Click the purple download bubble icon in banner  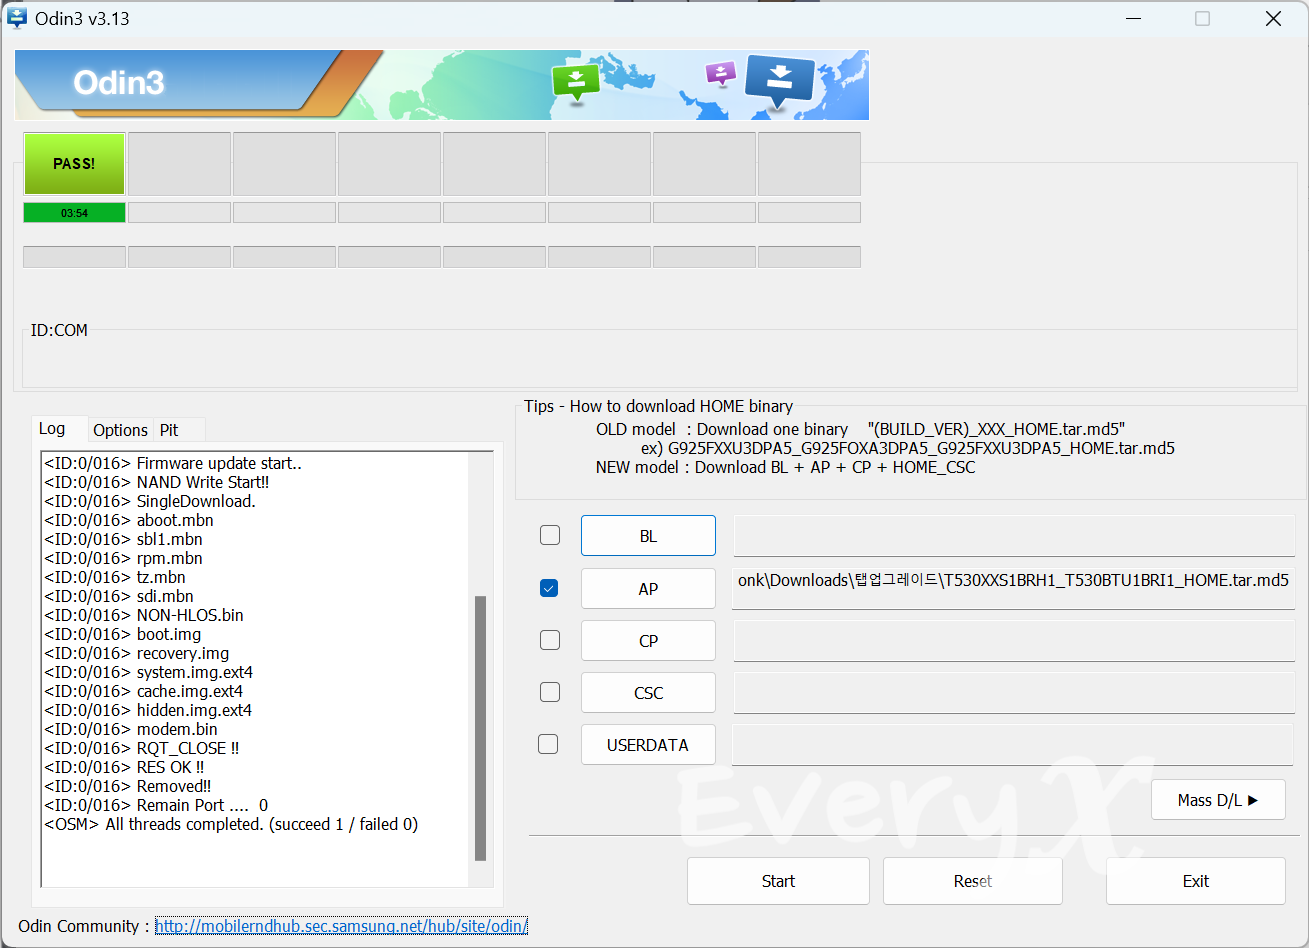pyautogui.click(x=720, y=73)
